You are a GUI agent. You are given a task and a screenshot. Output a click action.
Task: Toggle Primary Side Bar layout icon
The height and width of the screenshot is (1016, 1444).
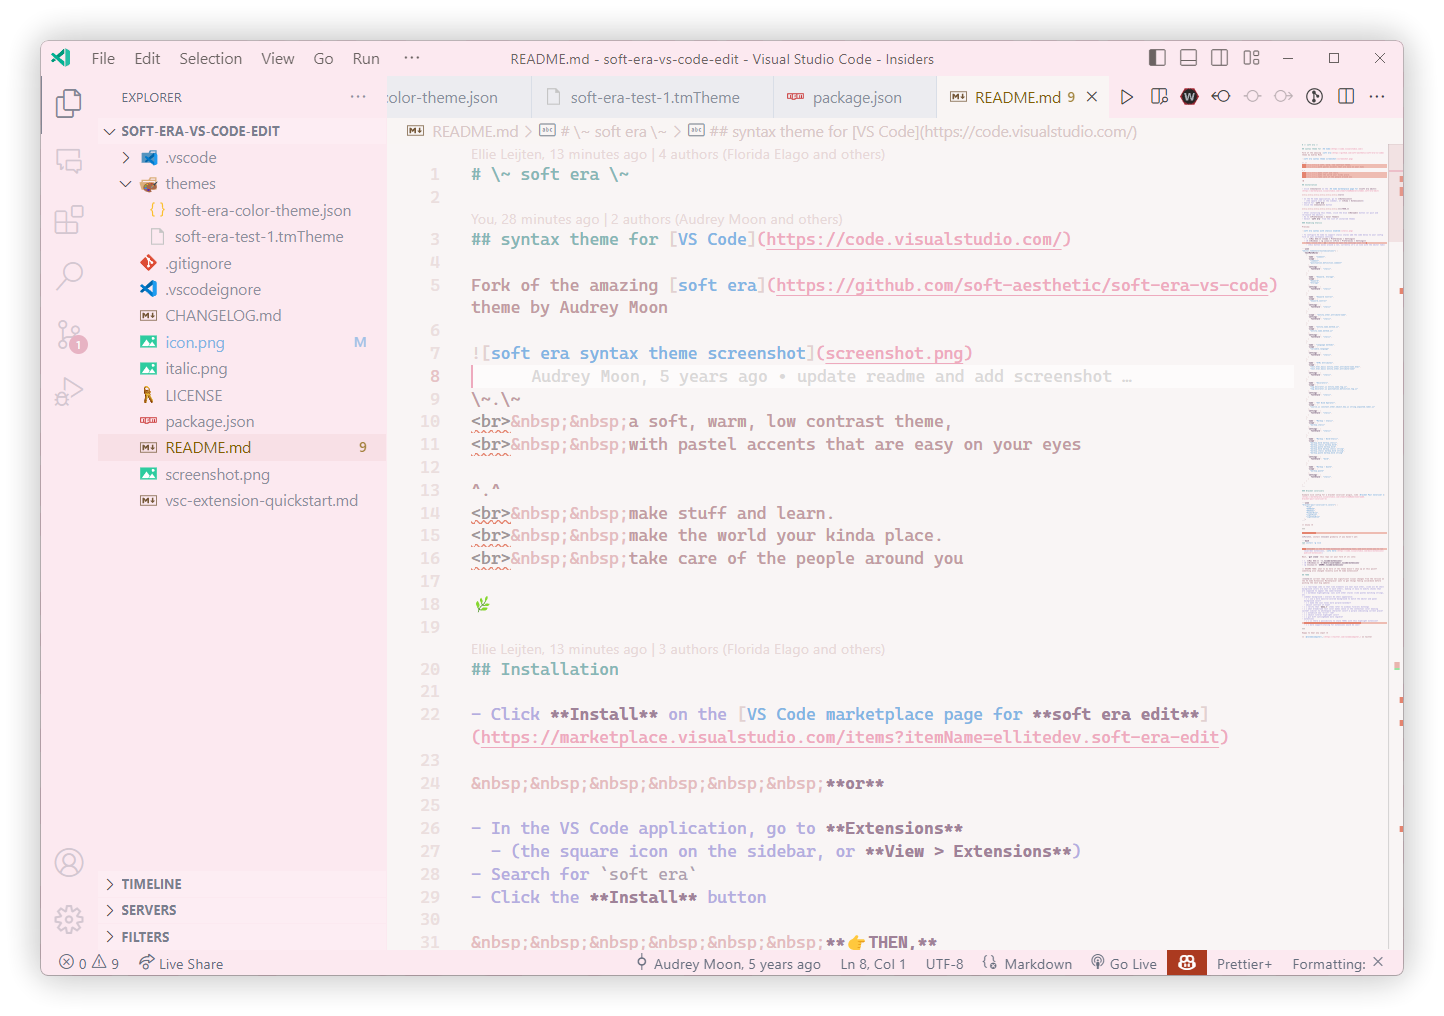pyautogui.click(x=1157, y=58)
